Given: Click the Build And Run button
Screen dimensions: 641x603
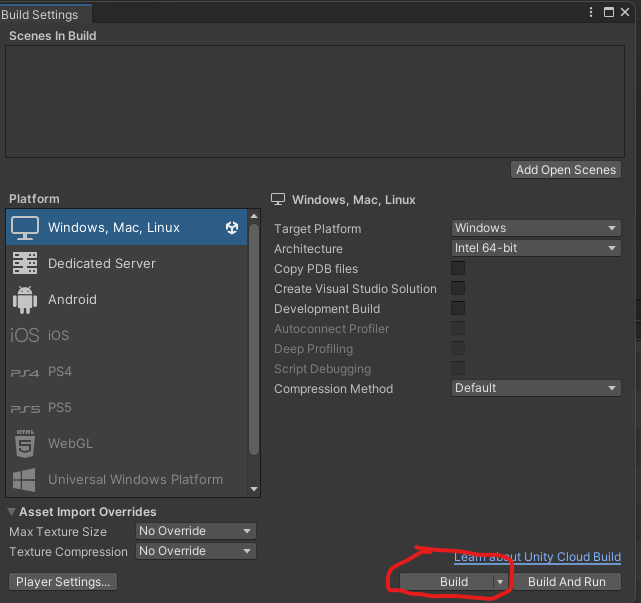Looking at the screenshot, I should [567, 582].
